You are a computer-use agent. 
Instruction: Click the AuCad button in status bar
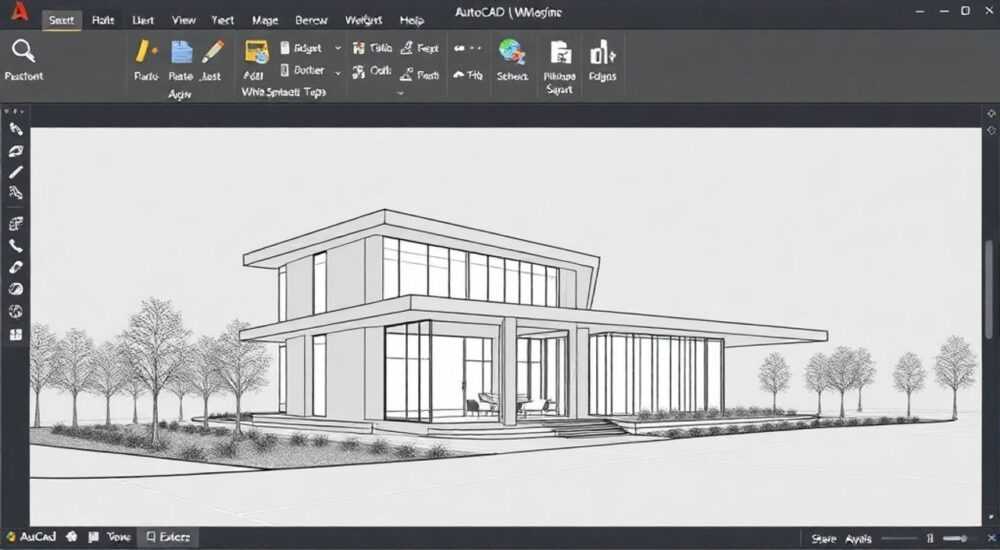tap(31, 537)
